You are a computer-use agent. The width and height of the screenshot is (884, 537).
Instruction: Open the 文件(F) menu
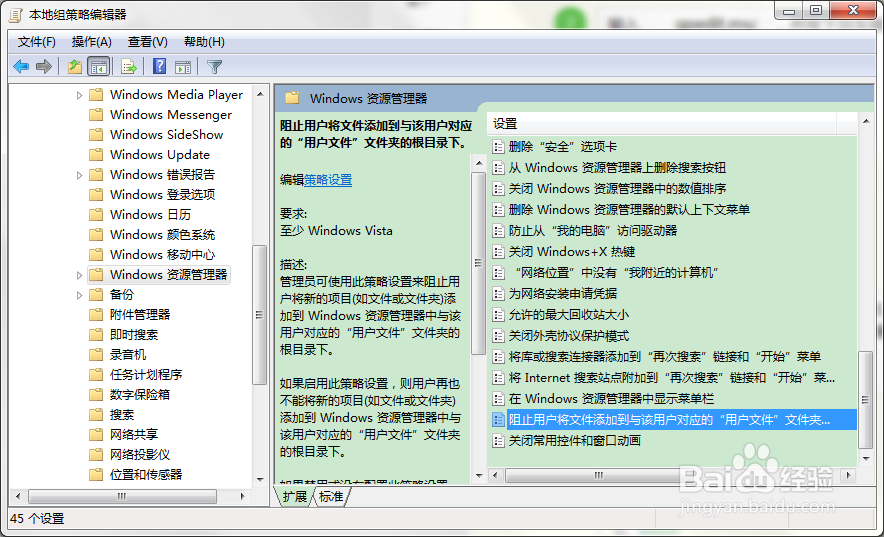(x=37, y=42)
